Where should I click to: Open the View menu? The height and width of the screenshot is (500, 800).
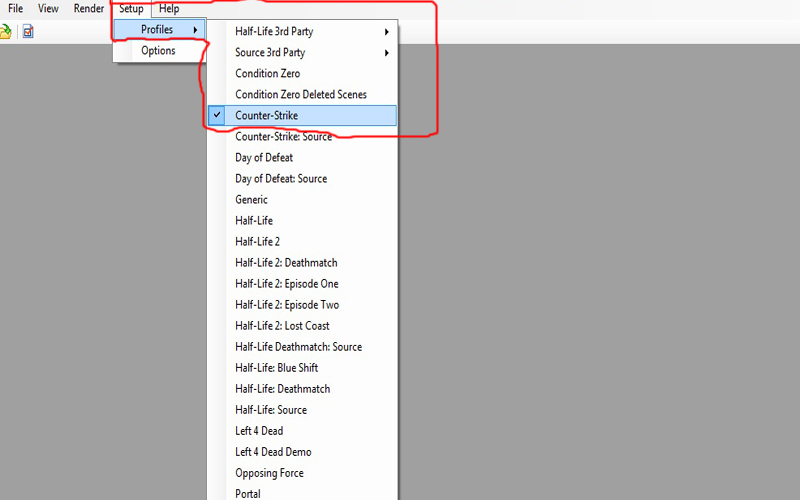pos(48,9)
